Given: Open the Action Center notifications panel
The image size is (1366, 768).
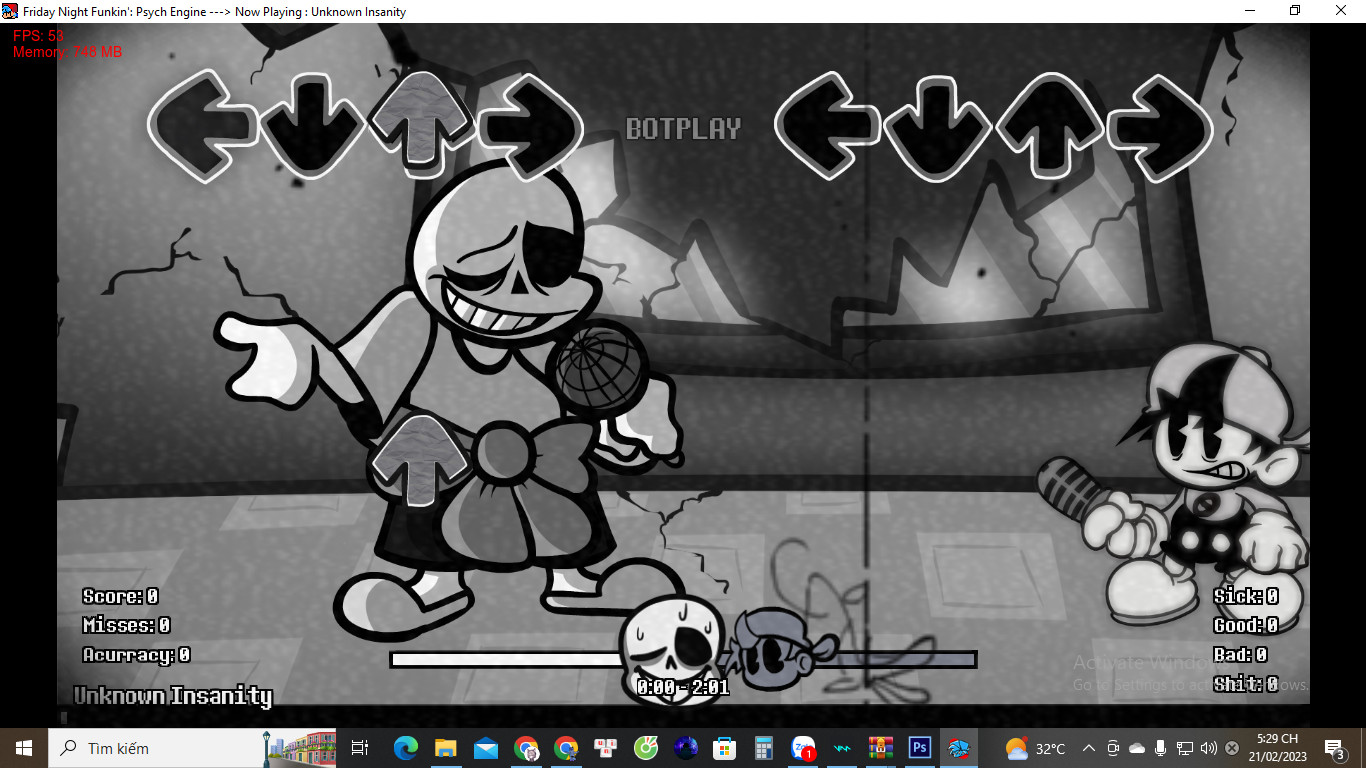Looking at the screenshot, I should pyautogui.click(x=1334, y=748).
